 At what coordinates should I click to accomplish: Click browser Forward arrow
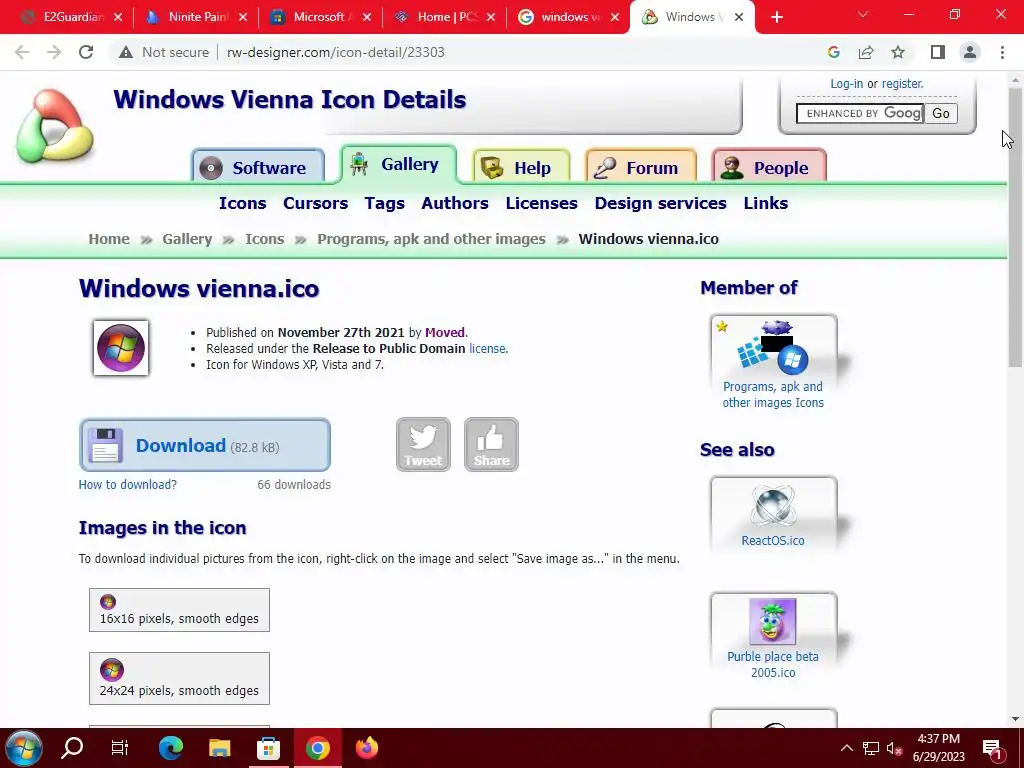[54, 52]
